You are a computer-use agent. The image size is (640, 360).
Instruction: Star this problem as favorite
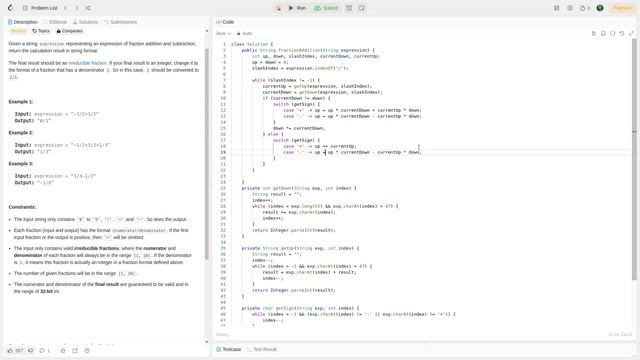pyautogui.click(x=63, y=351)
